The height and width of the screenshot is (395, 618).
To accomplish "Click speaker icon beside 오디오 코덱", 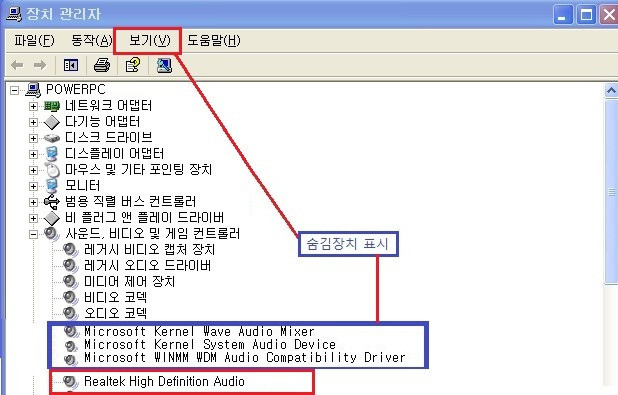I will click(x=71, y=313).
